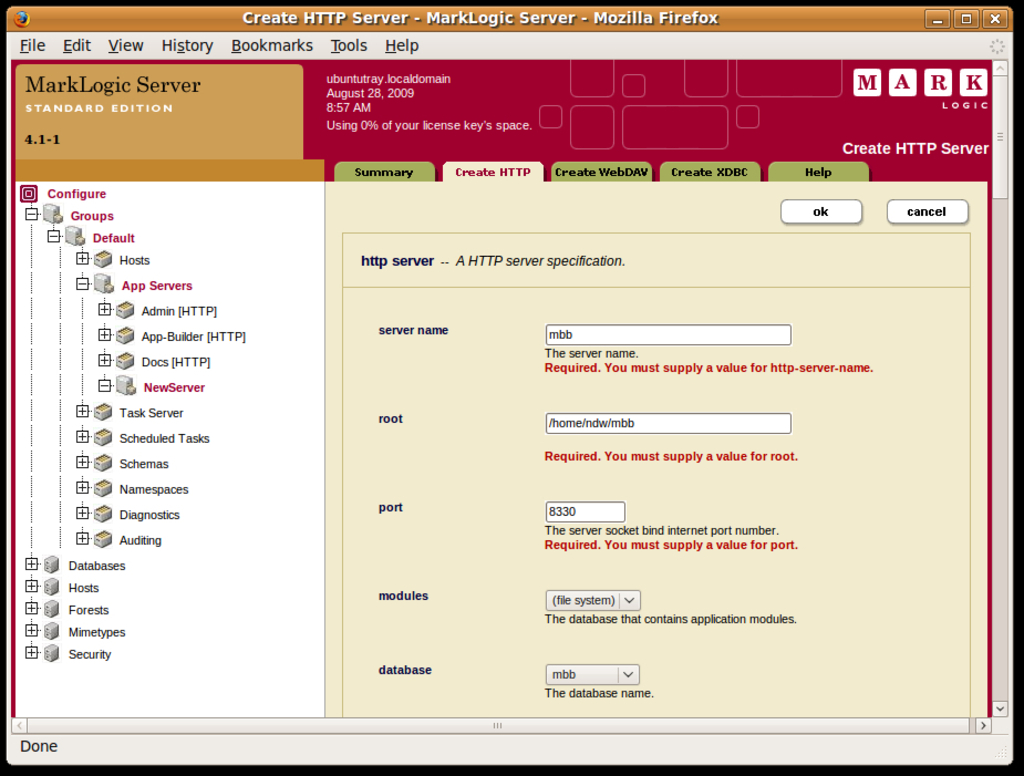Screen dimensions: 1024x776
Task: Collapse the Groups tree node
Action: (31, 214)
